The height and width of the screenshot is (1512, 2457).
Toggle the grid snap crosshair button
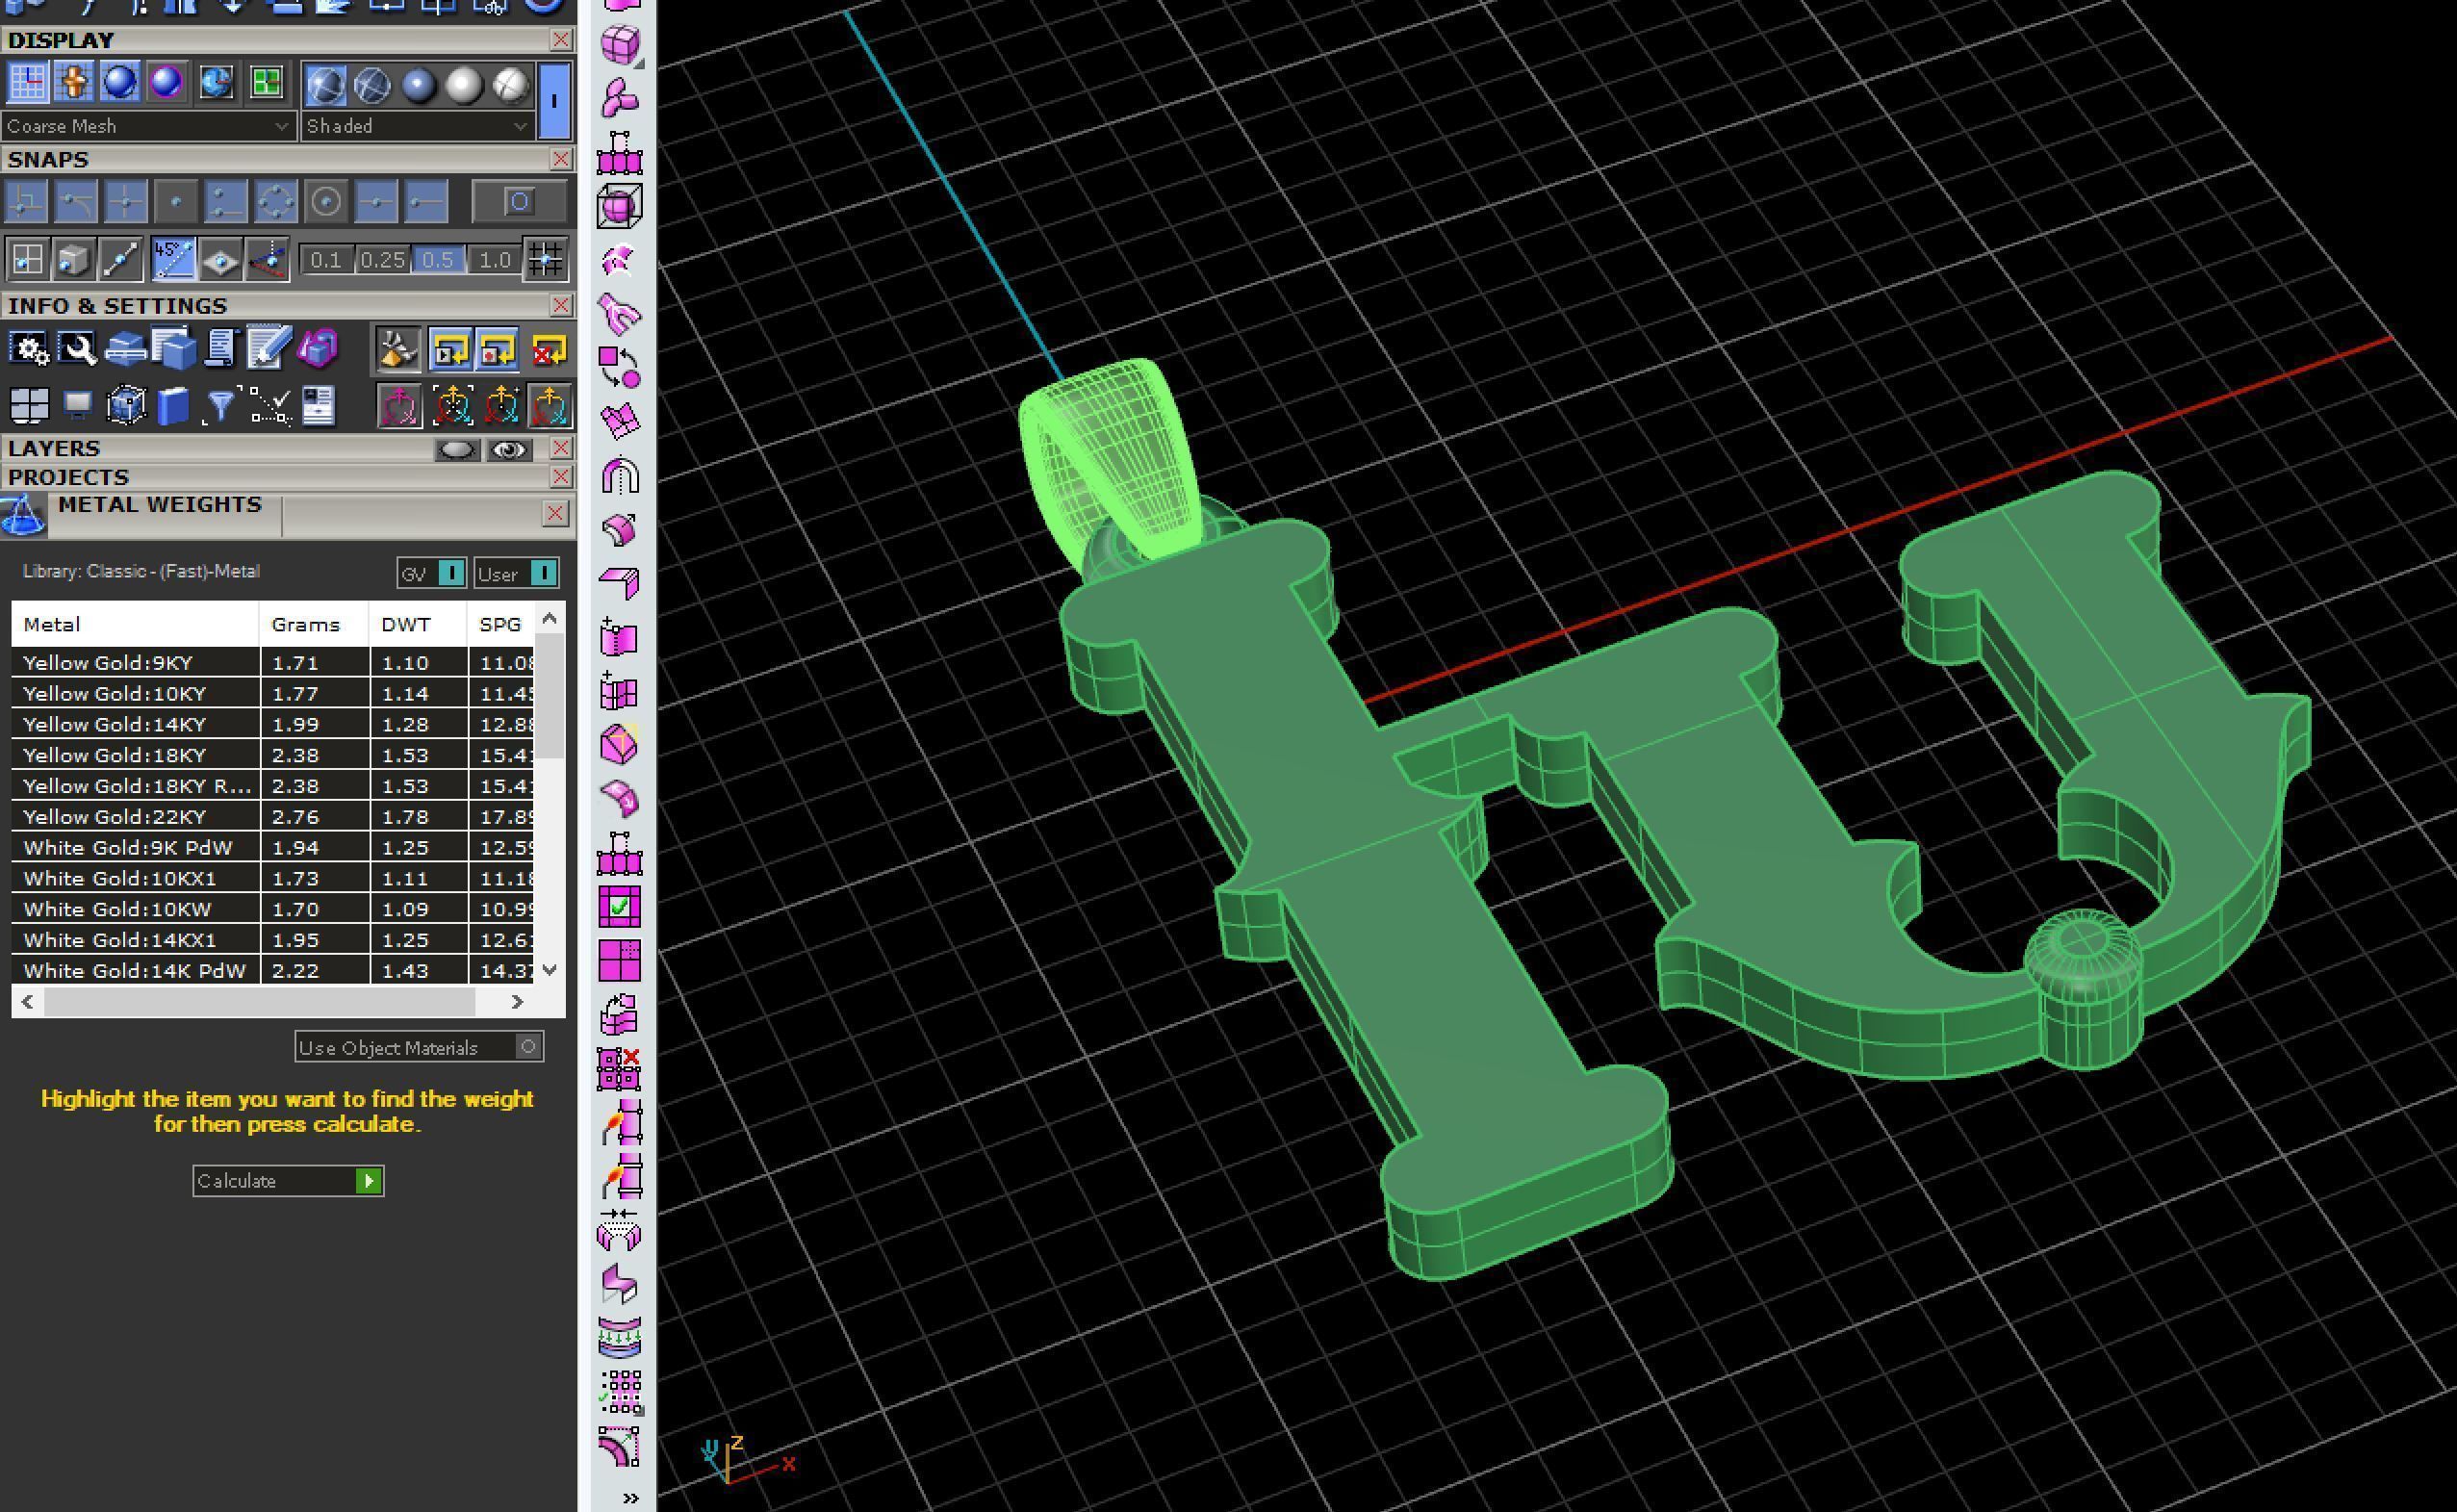[546, 260]
